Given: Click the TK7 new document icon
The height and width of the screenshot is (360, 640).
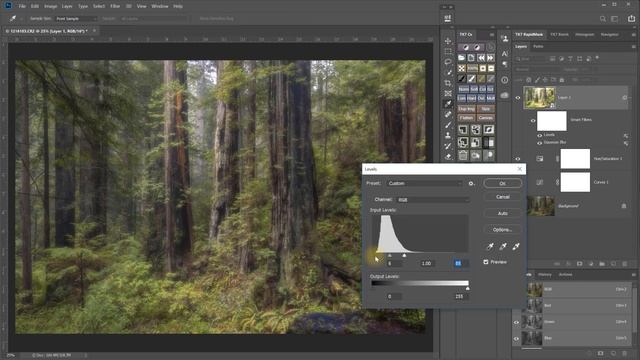Looking at the screenshot, I should pos(471,58).
